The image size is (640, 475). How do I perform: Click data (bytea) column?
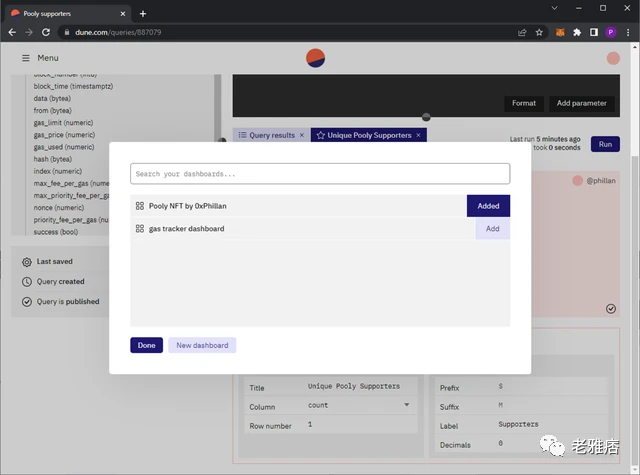(x=52, y=98)
